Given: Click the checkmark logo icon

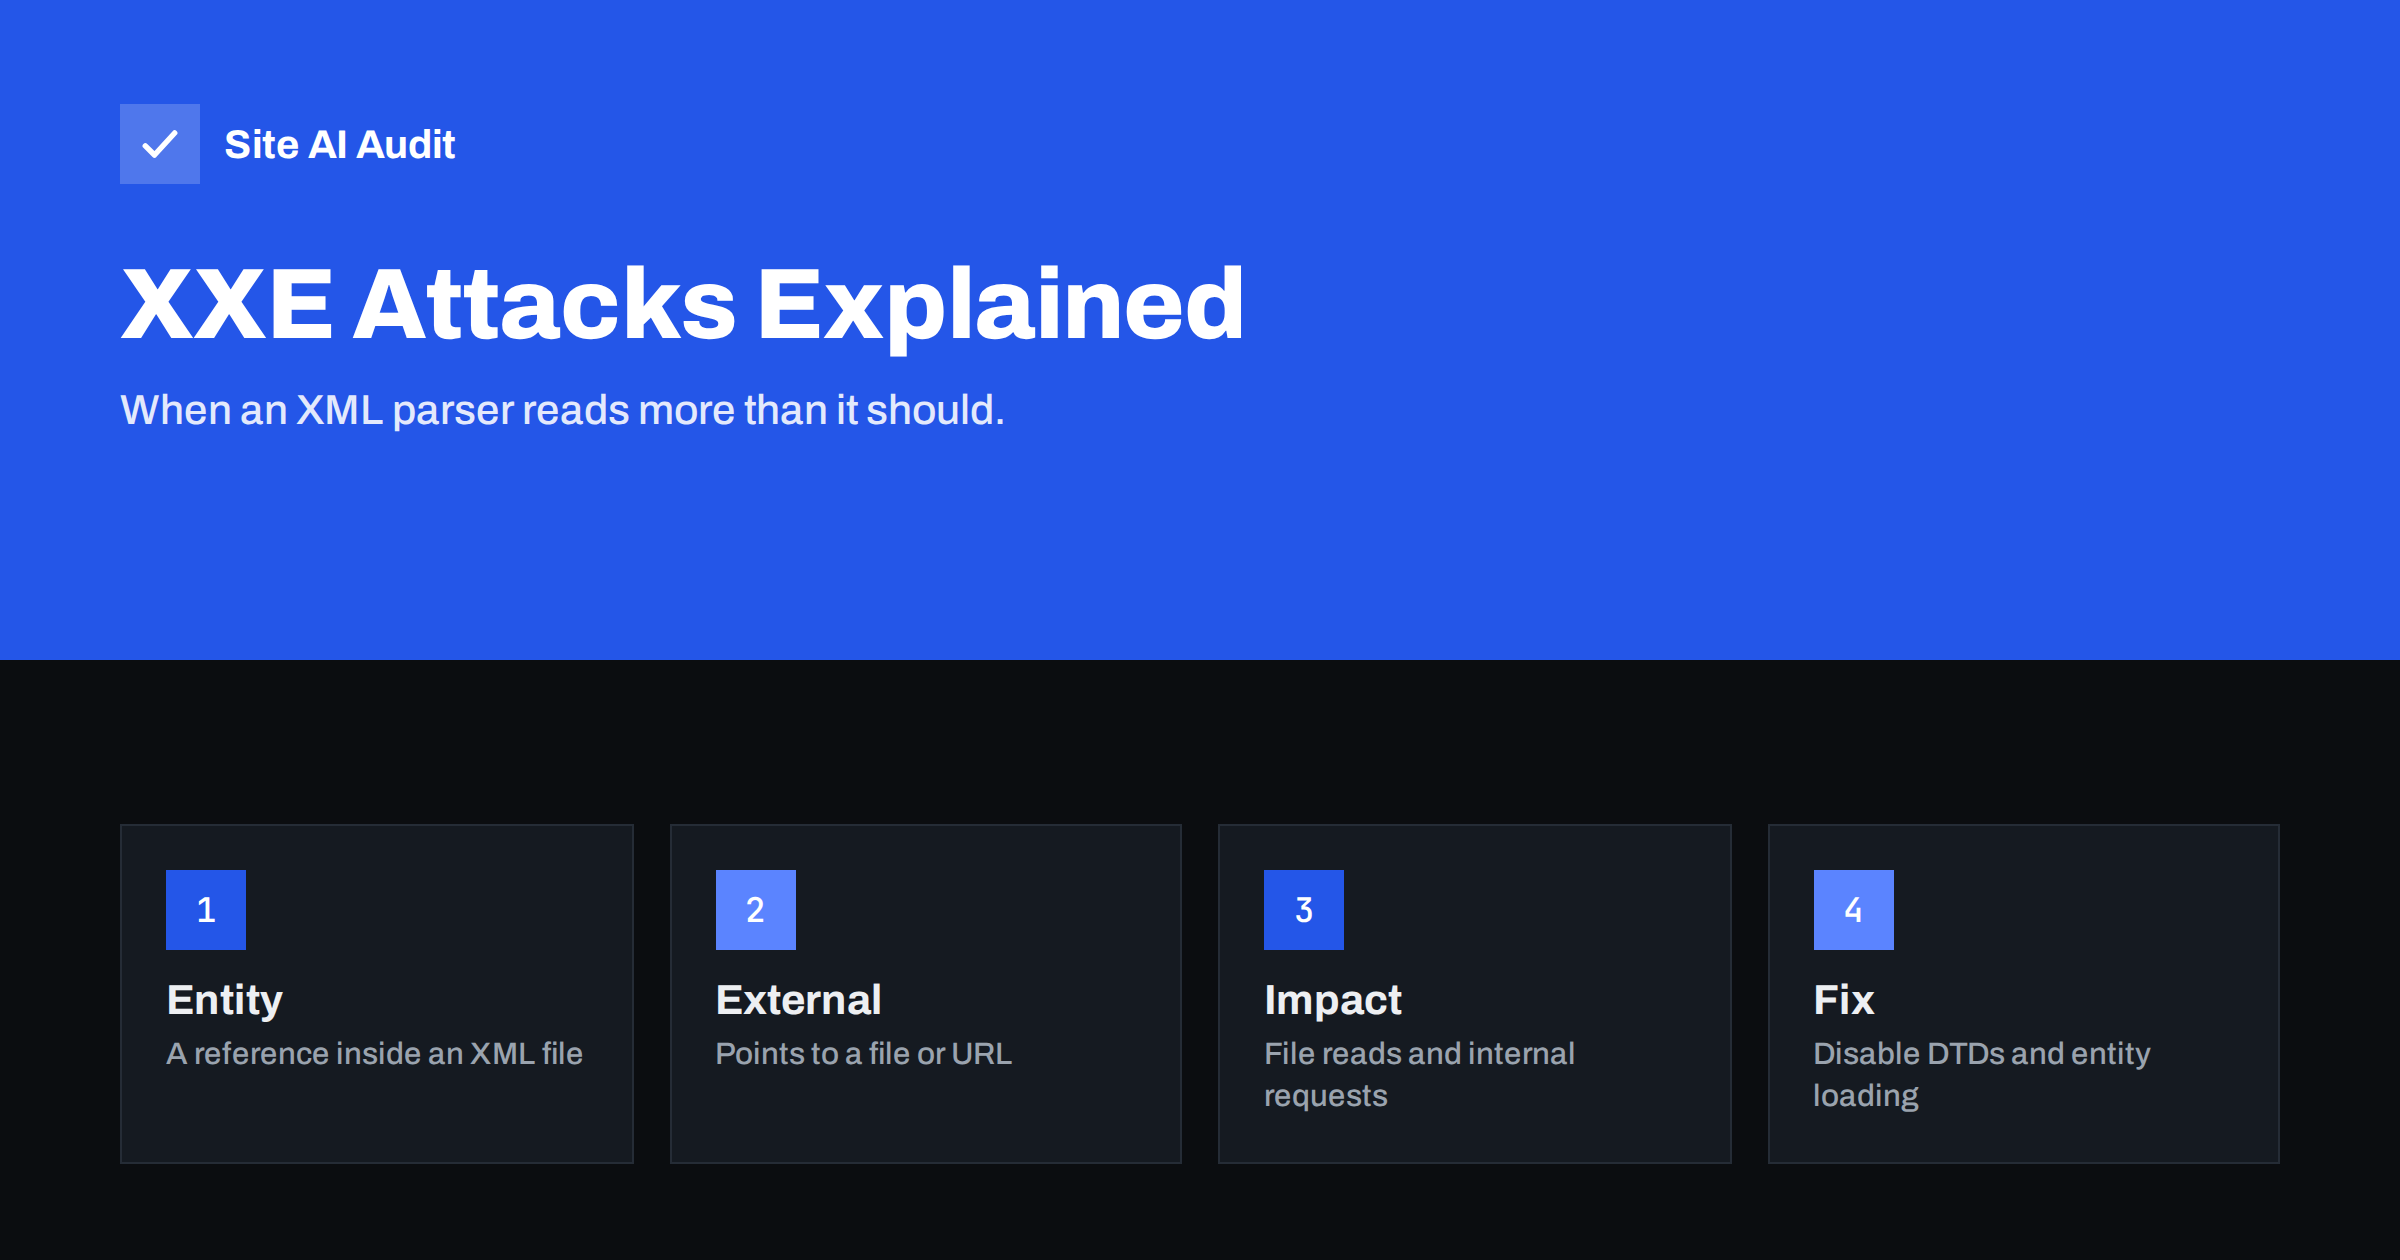Looking at the screenshot, I should 160,144.
